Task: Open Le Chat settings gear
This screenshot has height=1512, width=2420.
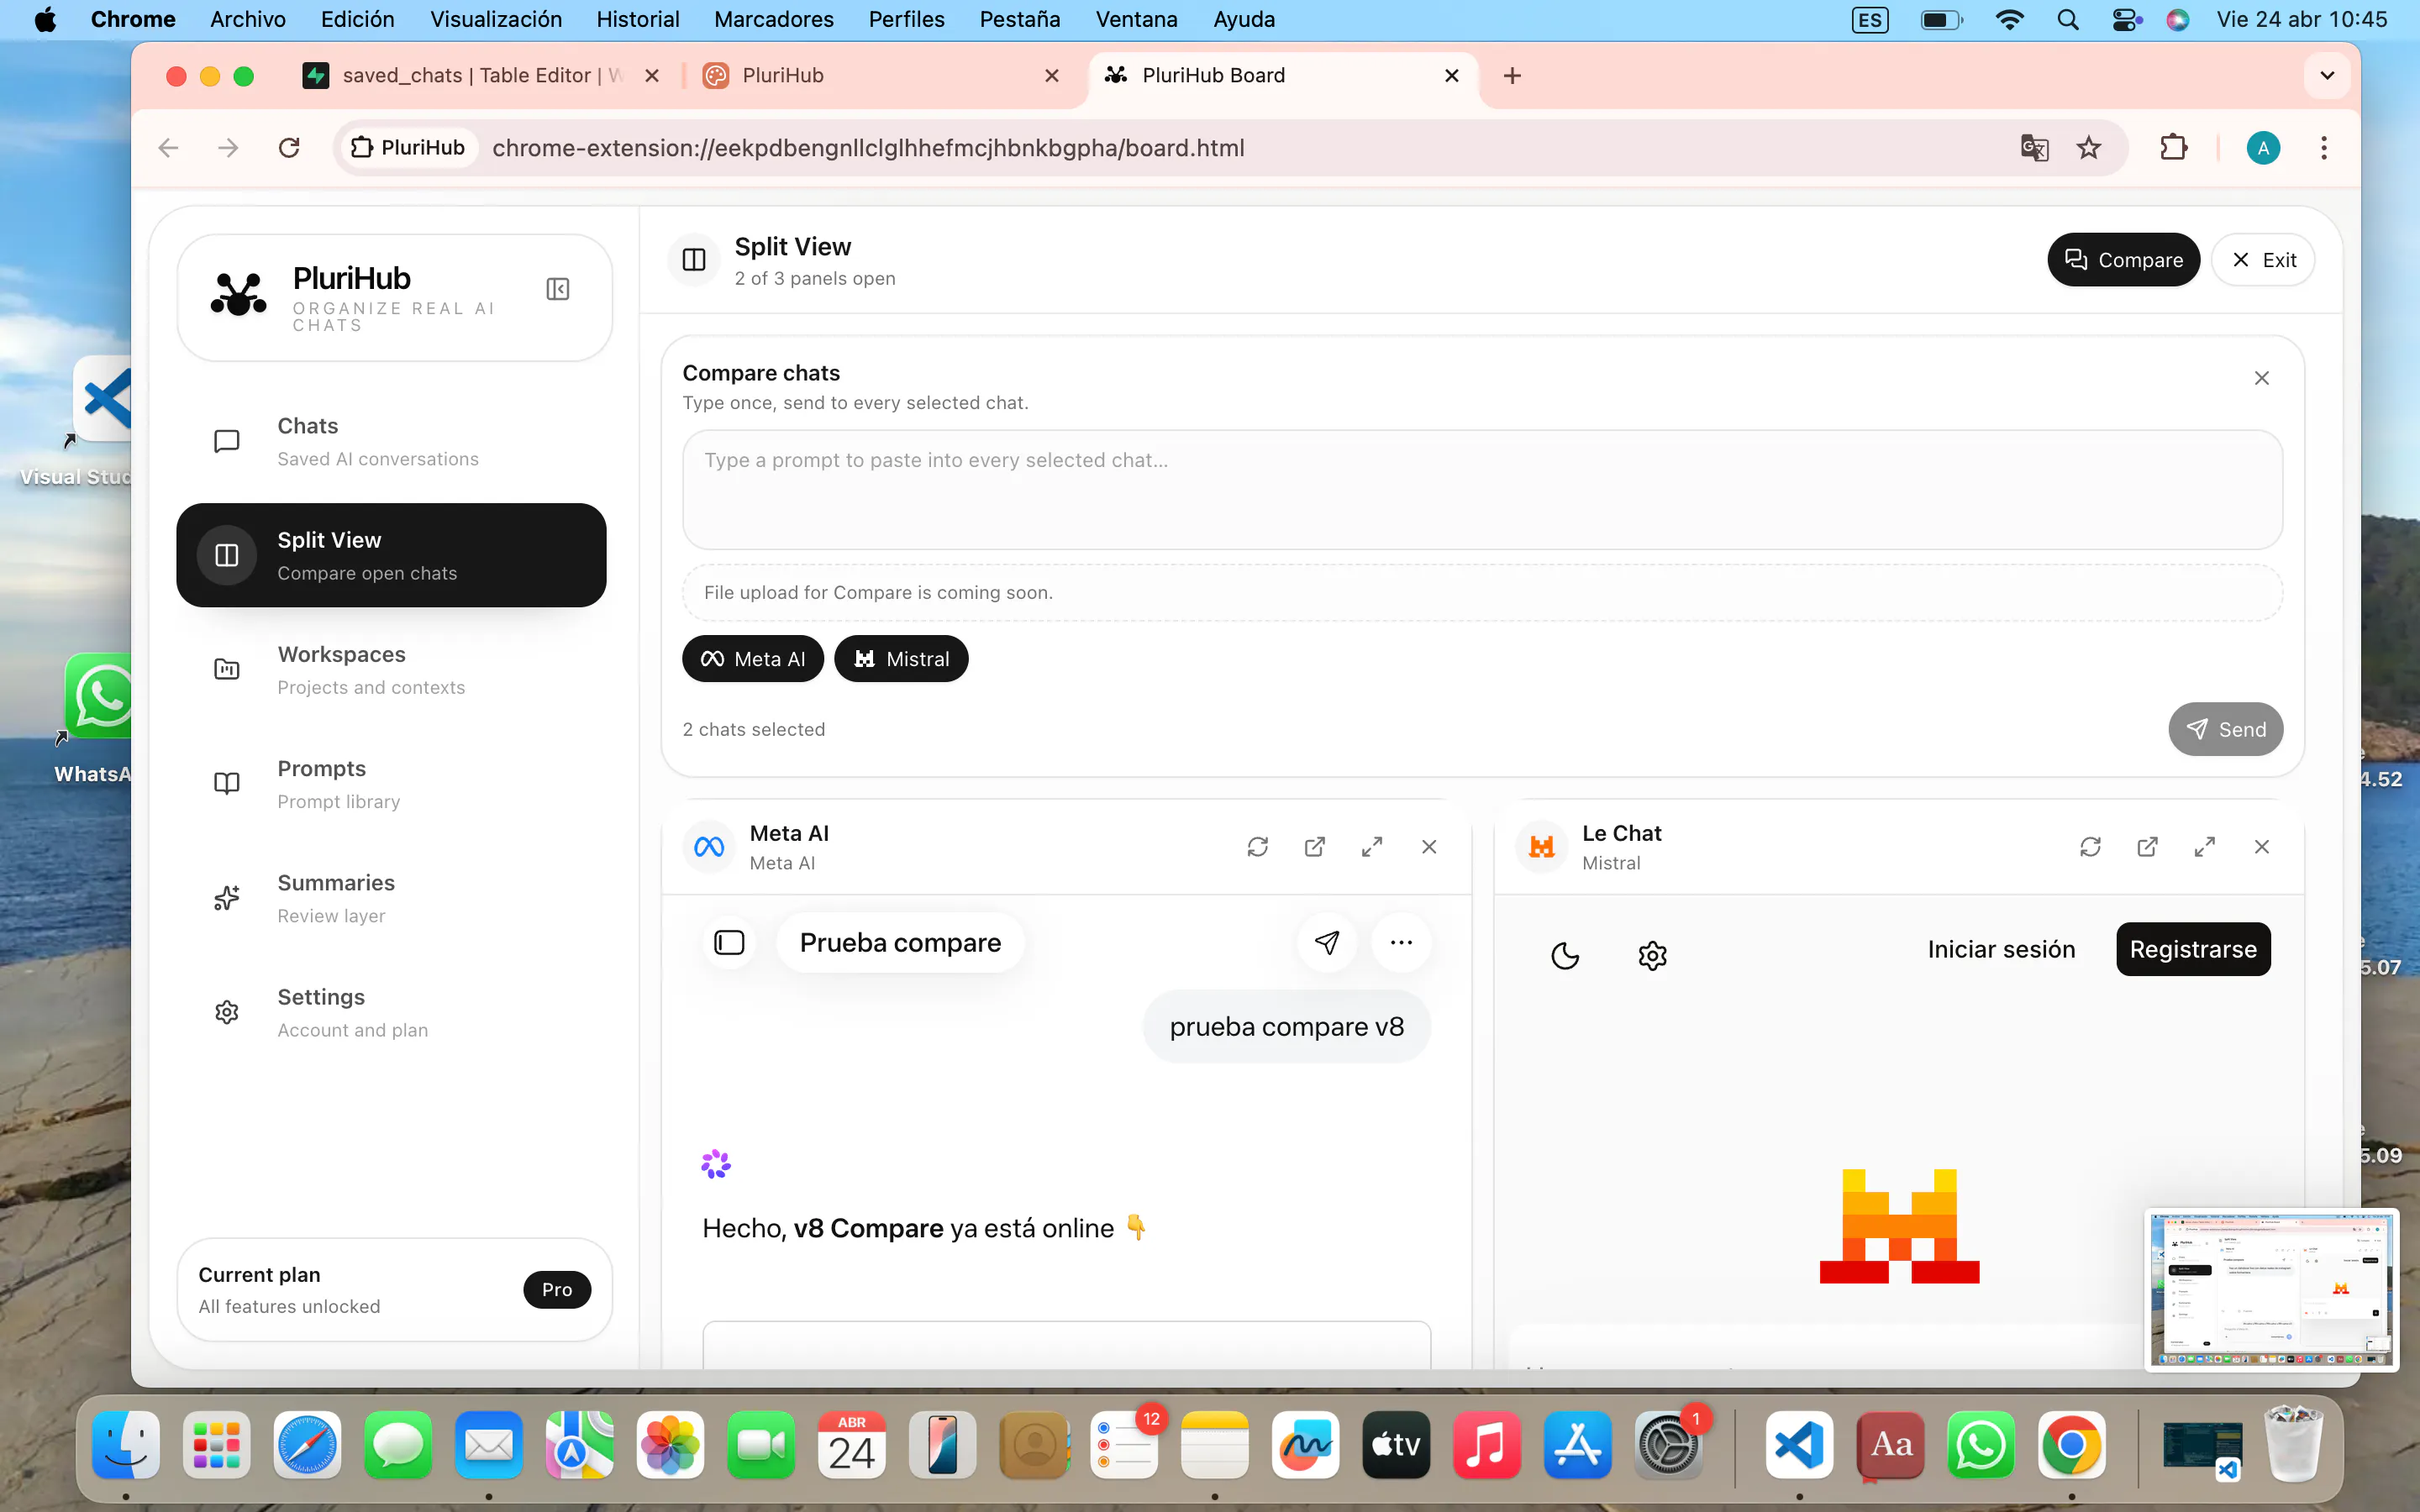Action: click(1652, 956)
